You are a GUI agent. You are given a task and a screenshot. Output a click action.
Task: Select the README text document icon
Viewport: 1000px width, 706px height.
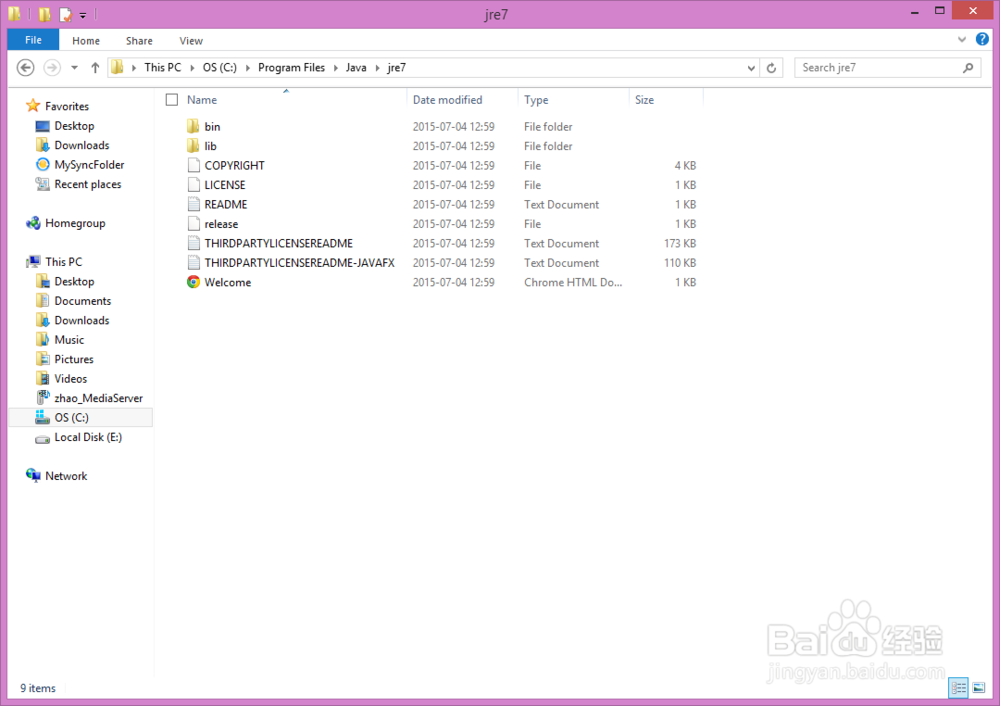[x=193, y=204]
